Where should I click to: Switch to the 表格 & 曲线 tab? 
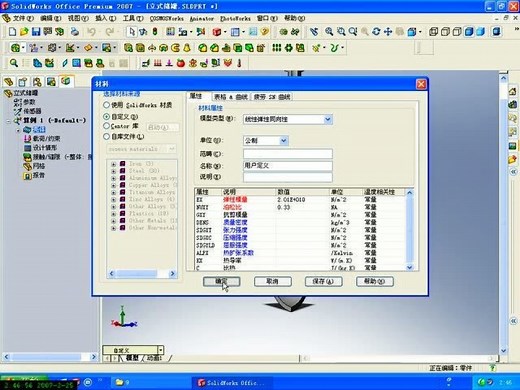tap(231, 97)
